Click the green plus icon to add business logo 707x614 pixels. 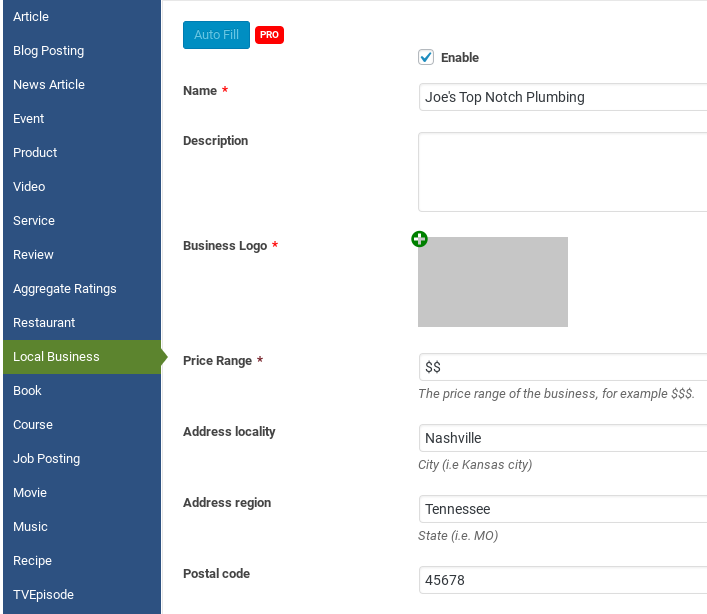tap(419, 239)
